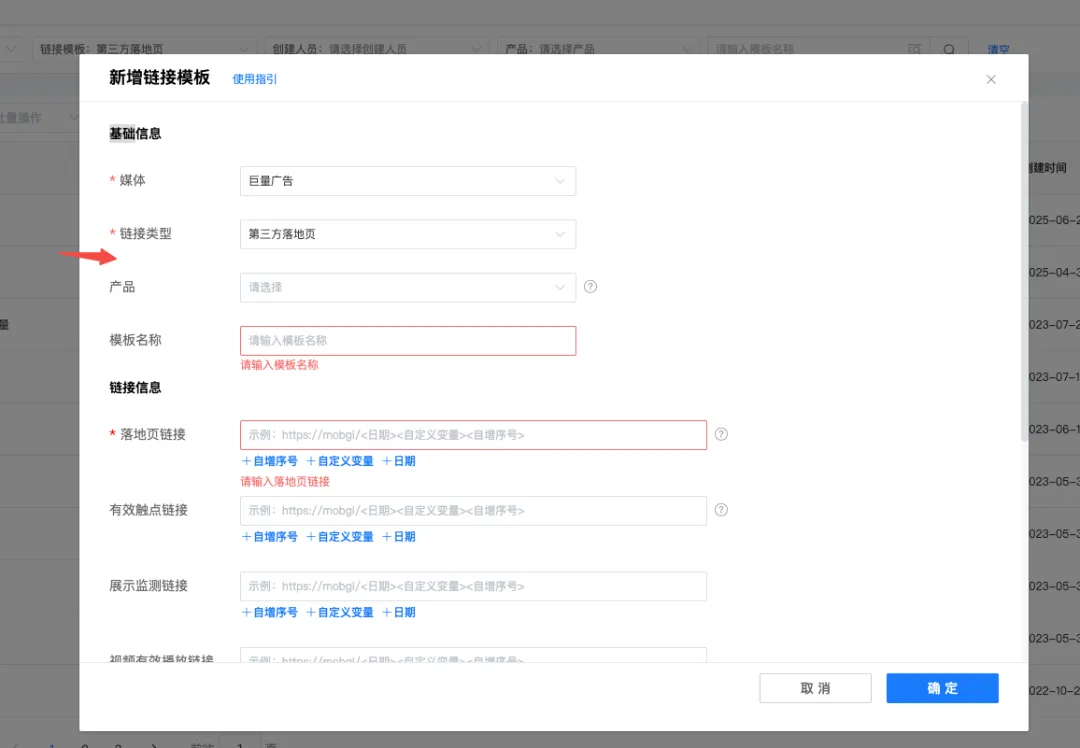1080x748 pixels.
Task: Insert 自增序号 under 落地页链接
Action: [269, 461]
